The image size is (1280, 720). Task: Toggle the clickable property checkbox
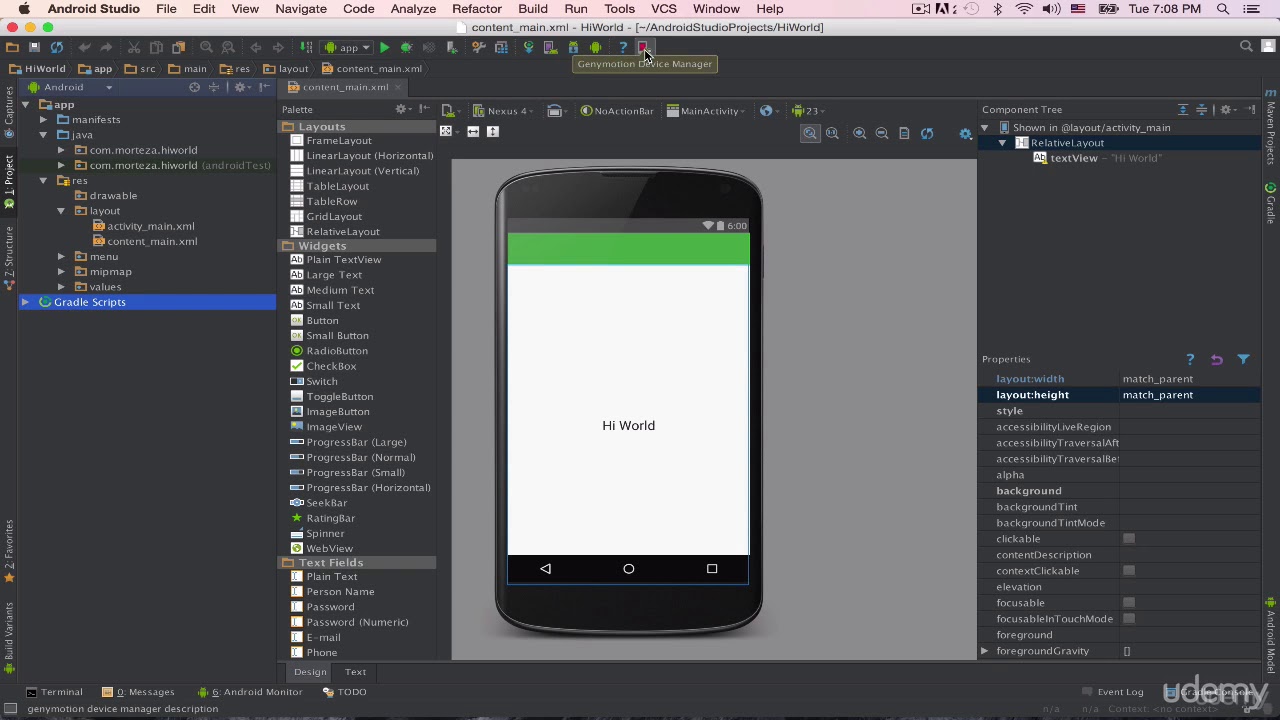pos(1129,539)
